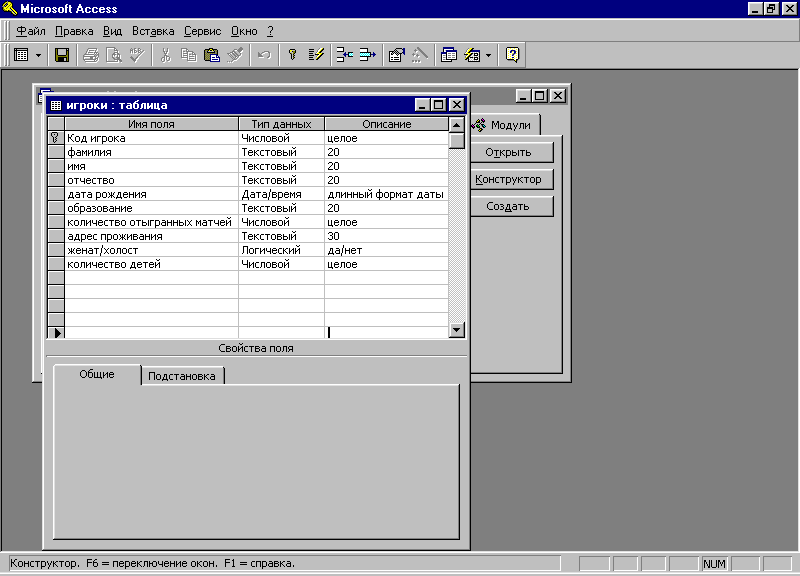Image resolution: width=800 pixels, height=576 pixels.
Task: Click the key icon beside Код игрока
Action: click(x=55, y=138)
